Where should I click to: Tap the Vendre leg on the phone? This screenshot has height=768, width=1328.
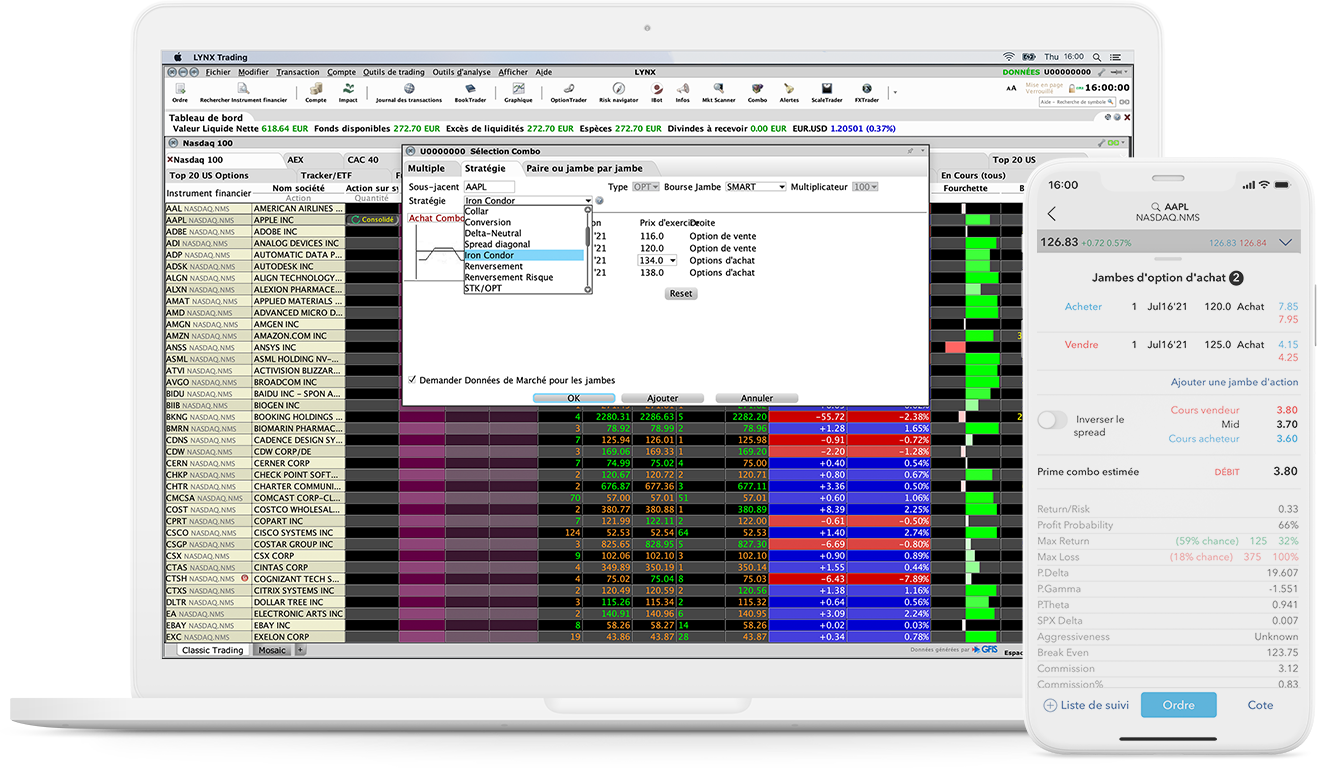1169,350
